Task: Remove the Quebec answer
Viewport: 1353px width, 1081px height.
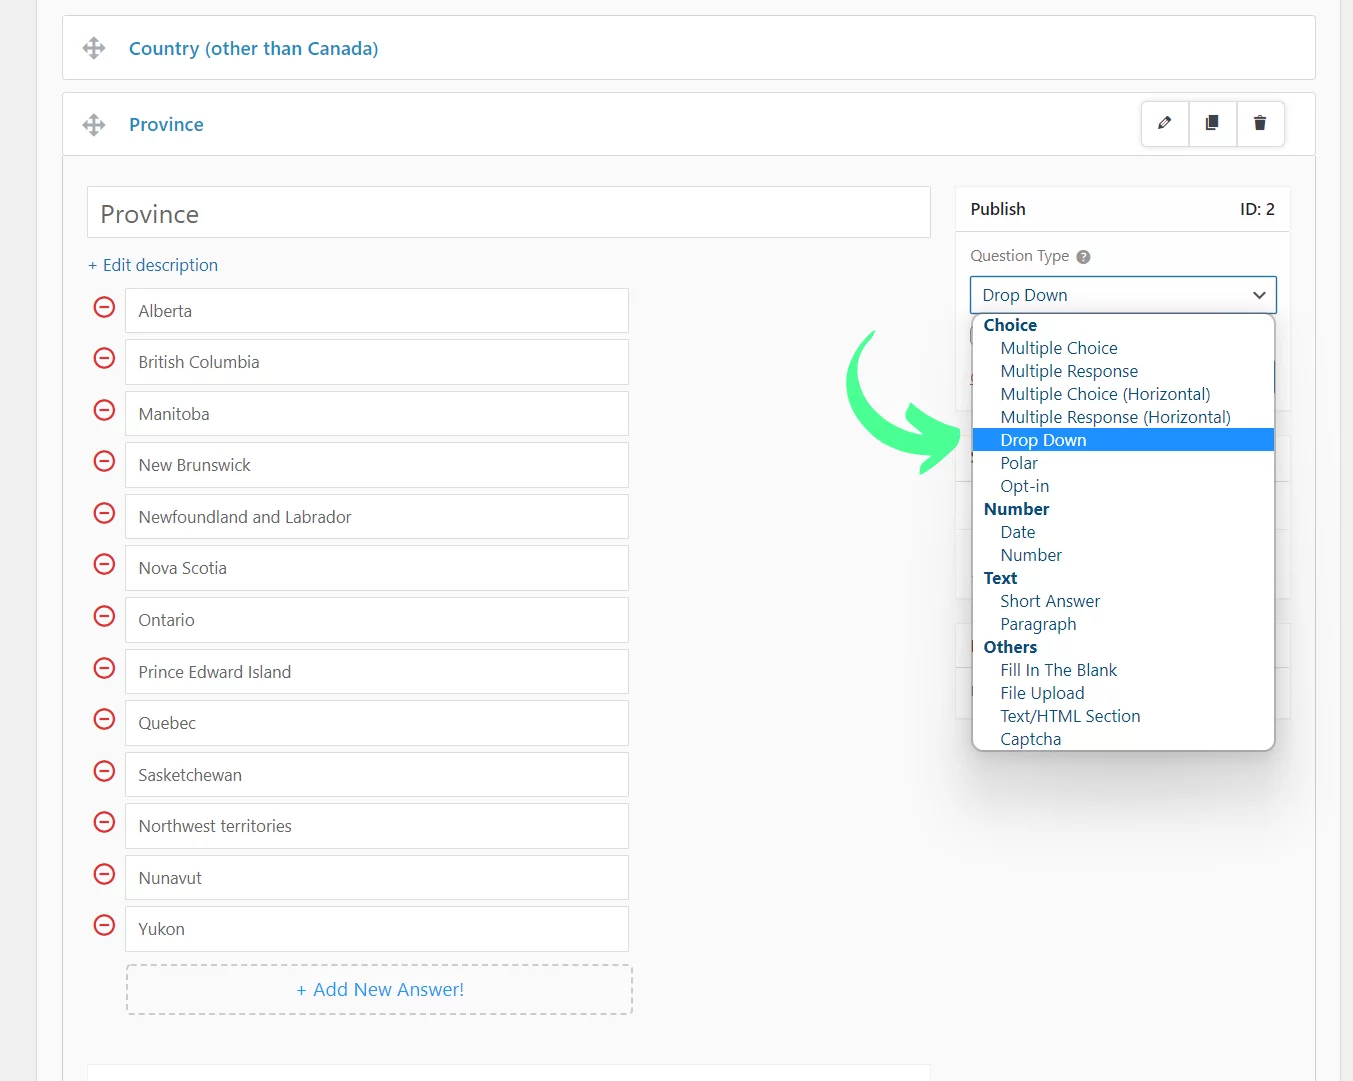Action: [104, 719]
